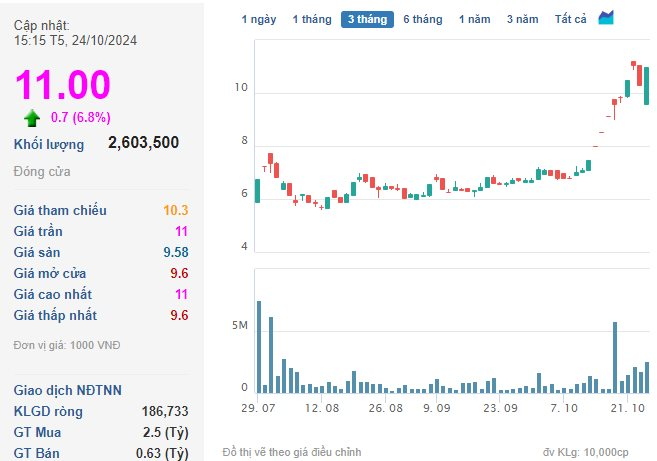Image resolution: width=657 pixels, height=461 pixels.
Task: Click the Khối lượng value 2,603,500
Action: 143,143
